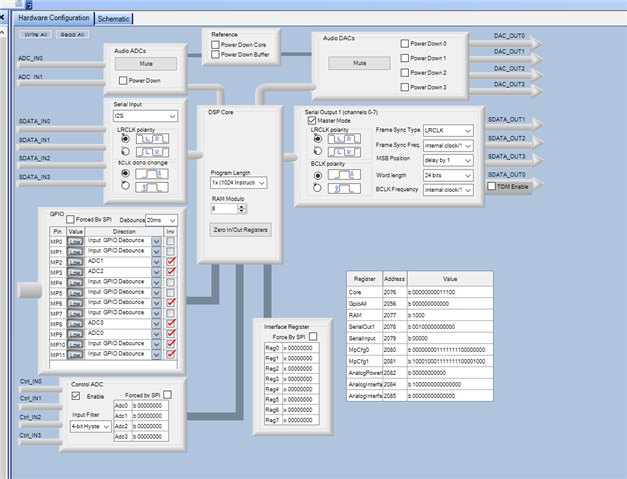Mute the Audio ADCs
Image resolution: width=627 pixels, height=479 pixels.
click(x=146, y=64)
